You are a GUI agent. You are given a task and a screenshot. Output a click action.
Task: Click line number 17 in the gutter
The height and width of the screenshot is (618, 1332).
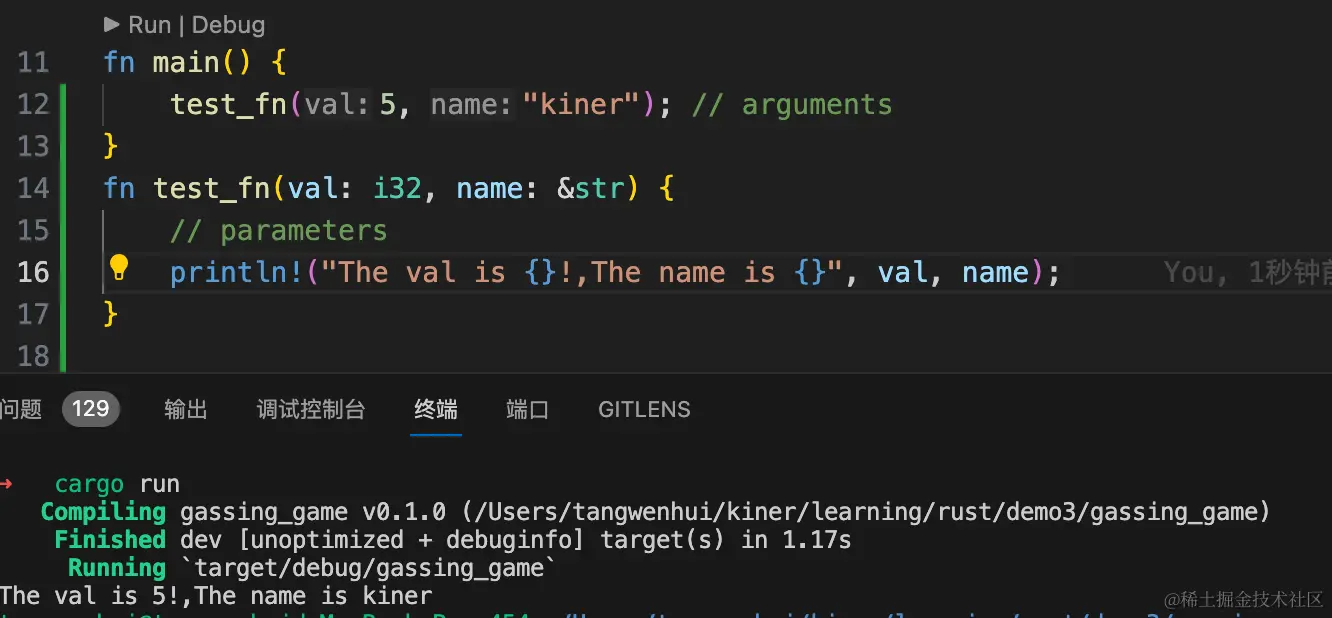click(x=33, y=315)
